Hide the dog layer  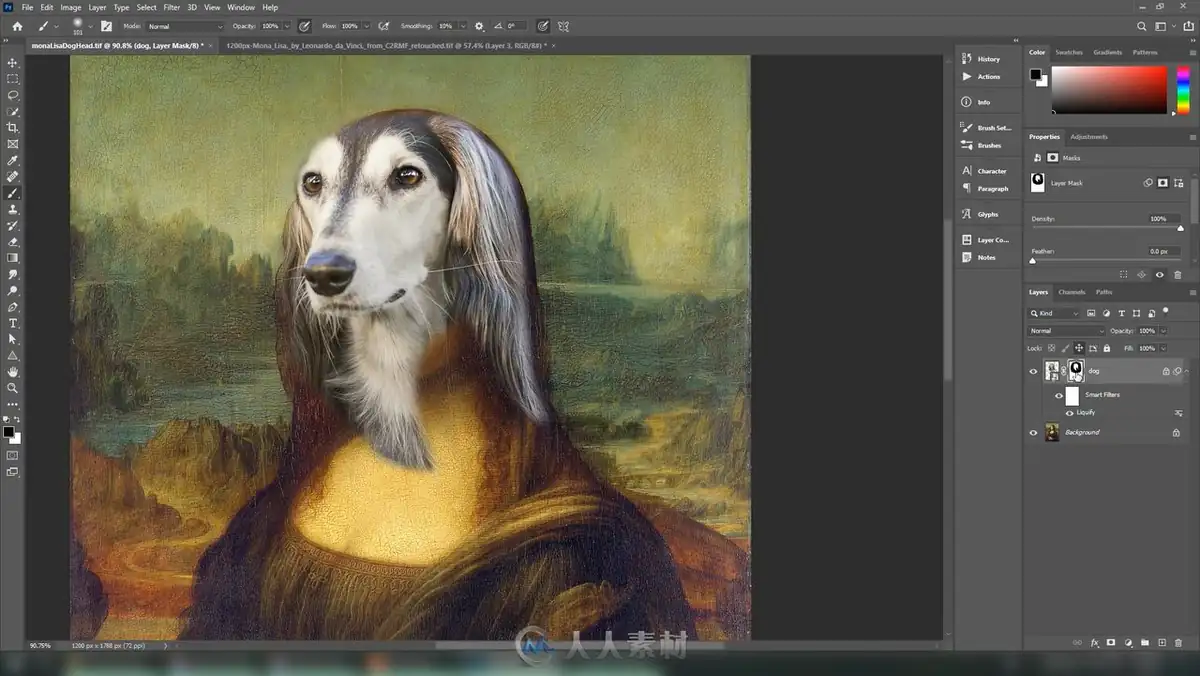tap(1034, 371)
